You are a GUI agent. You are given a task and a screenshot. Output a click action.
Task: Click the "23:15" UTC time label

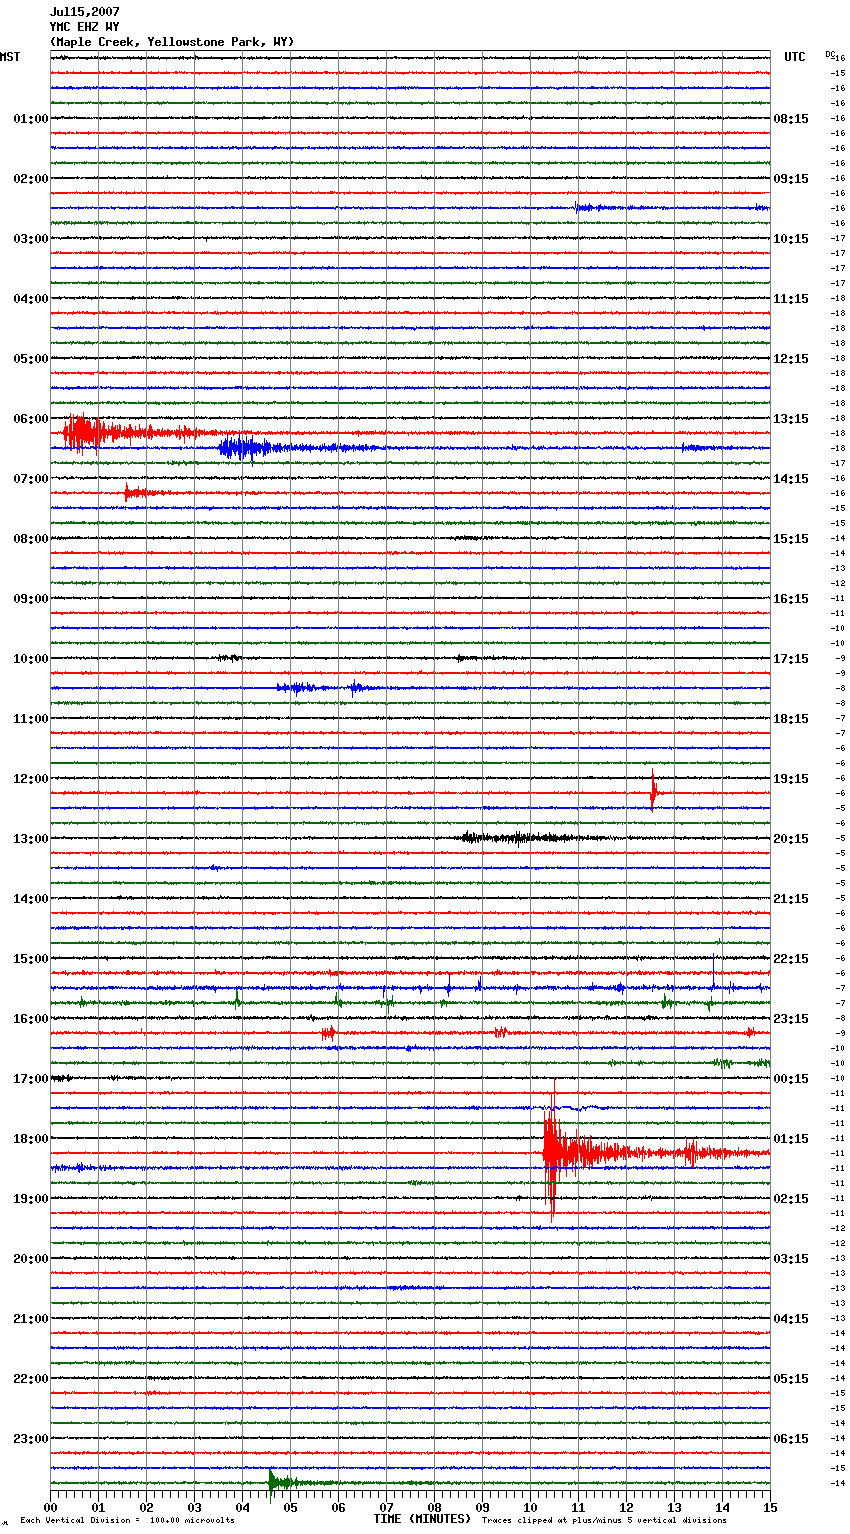pos(791,1019)
